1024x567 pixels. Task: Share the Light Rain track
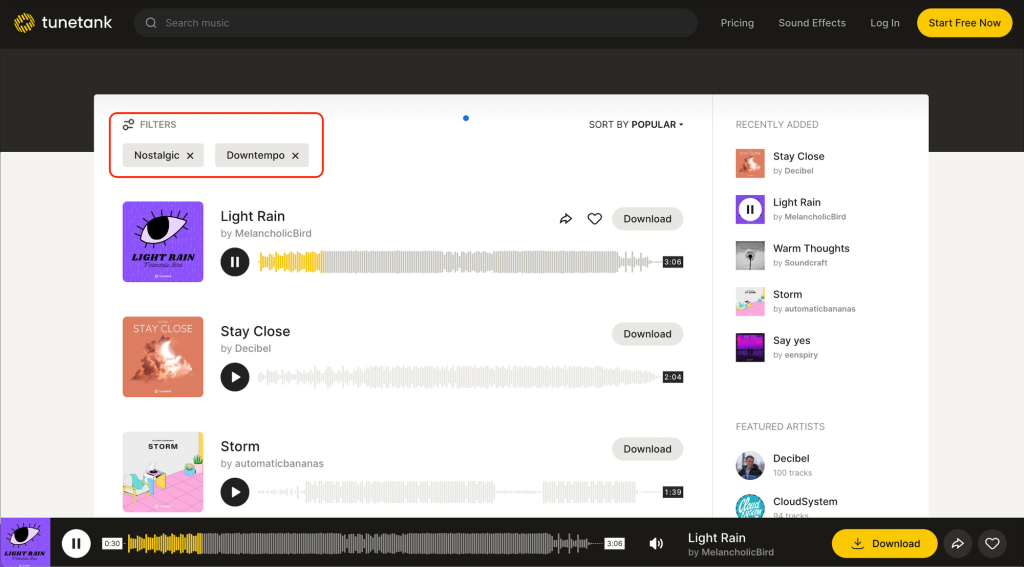pyautogui.click(x=566, y=219)
